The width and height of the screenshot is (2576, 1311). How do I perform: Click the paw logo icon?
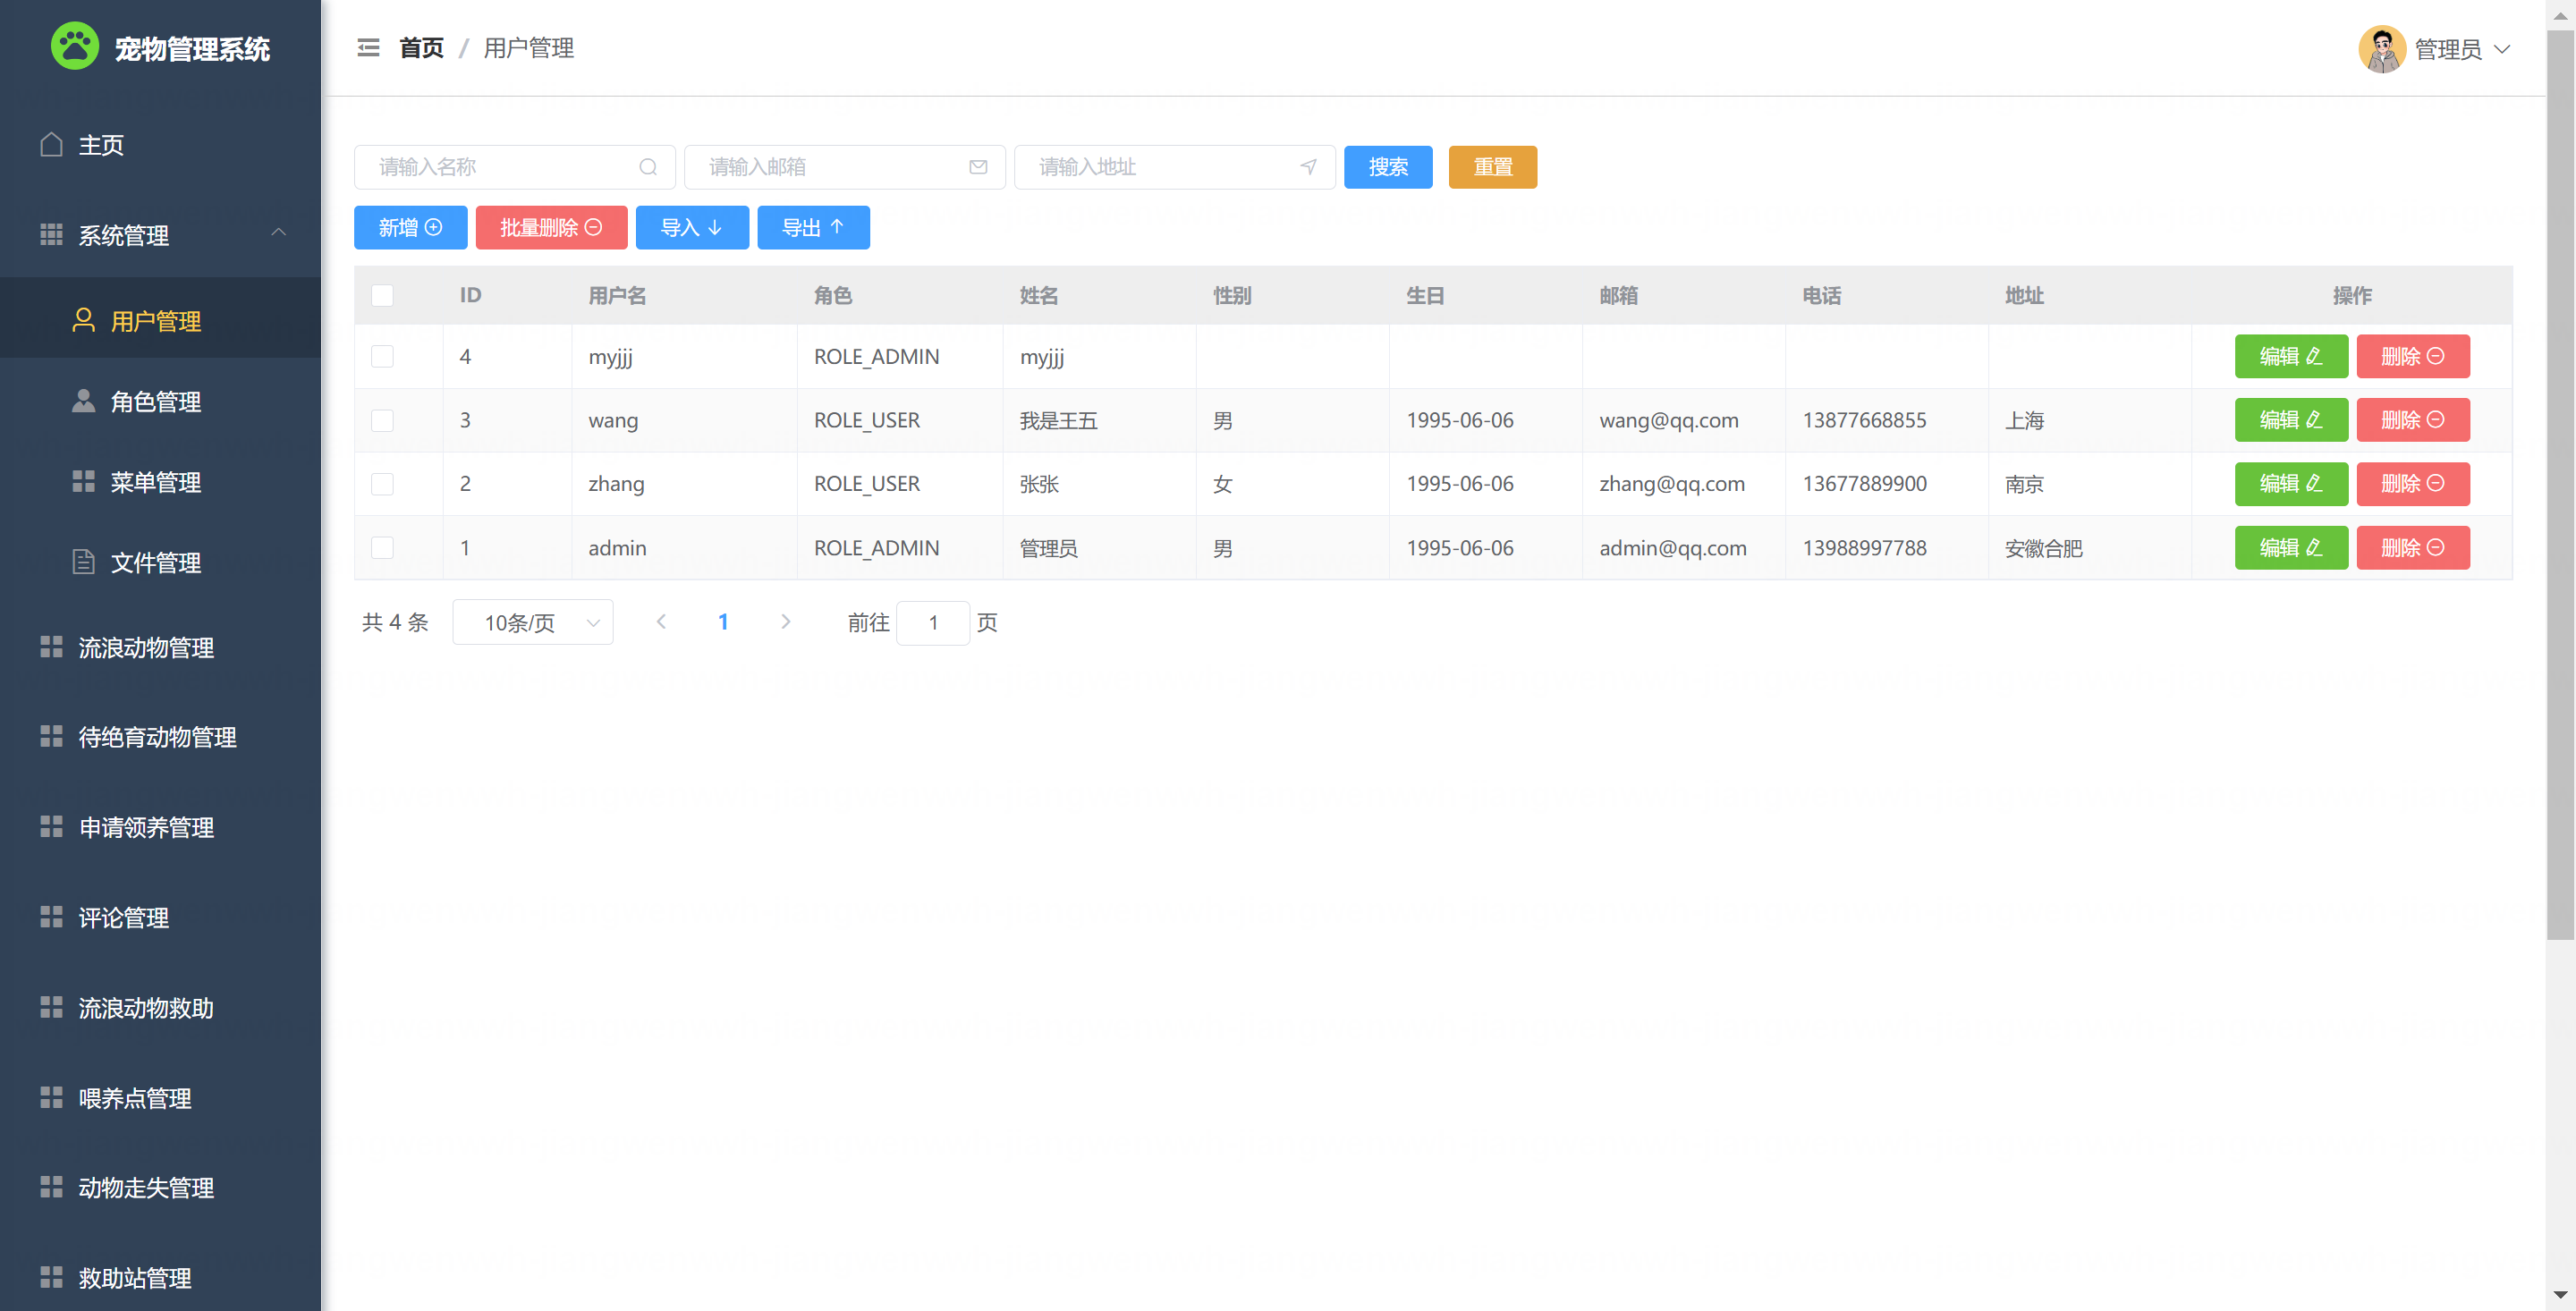tap(75, 47)
